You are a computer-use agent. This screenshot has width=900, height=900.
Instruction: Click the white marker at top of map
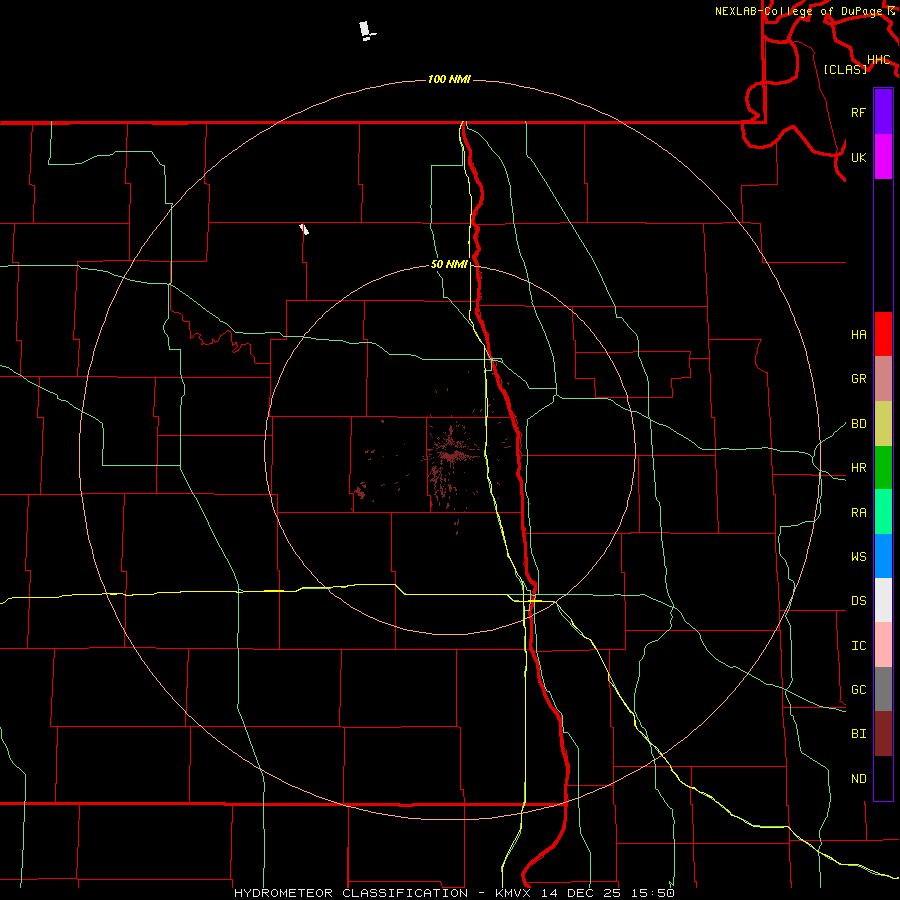(366, 30)
